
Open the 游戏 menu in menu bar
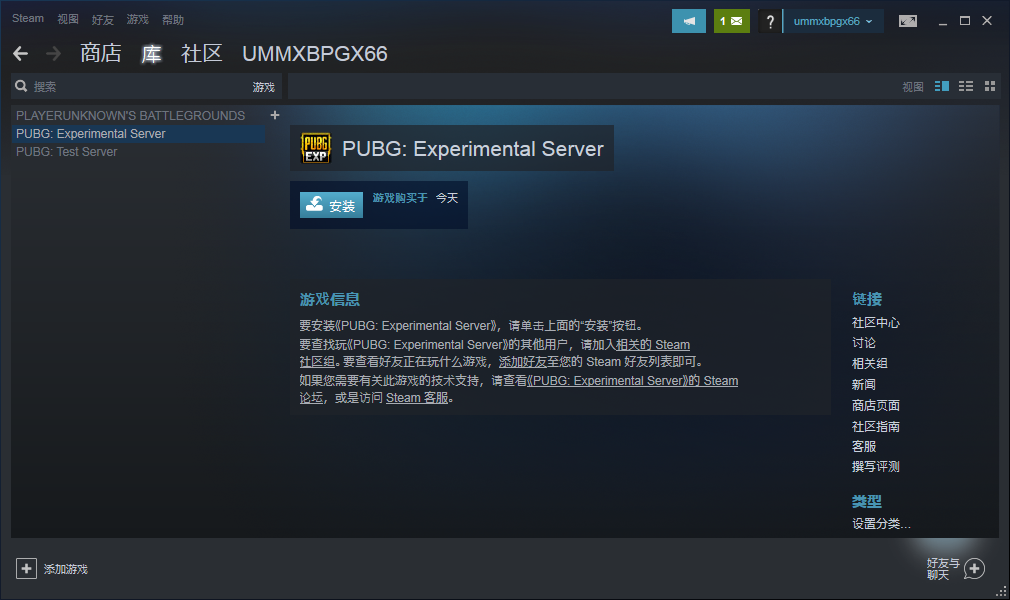[137, 20]
